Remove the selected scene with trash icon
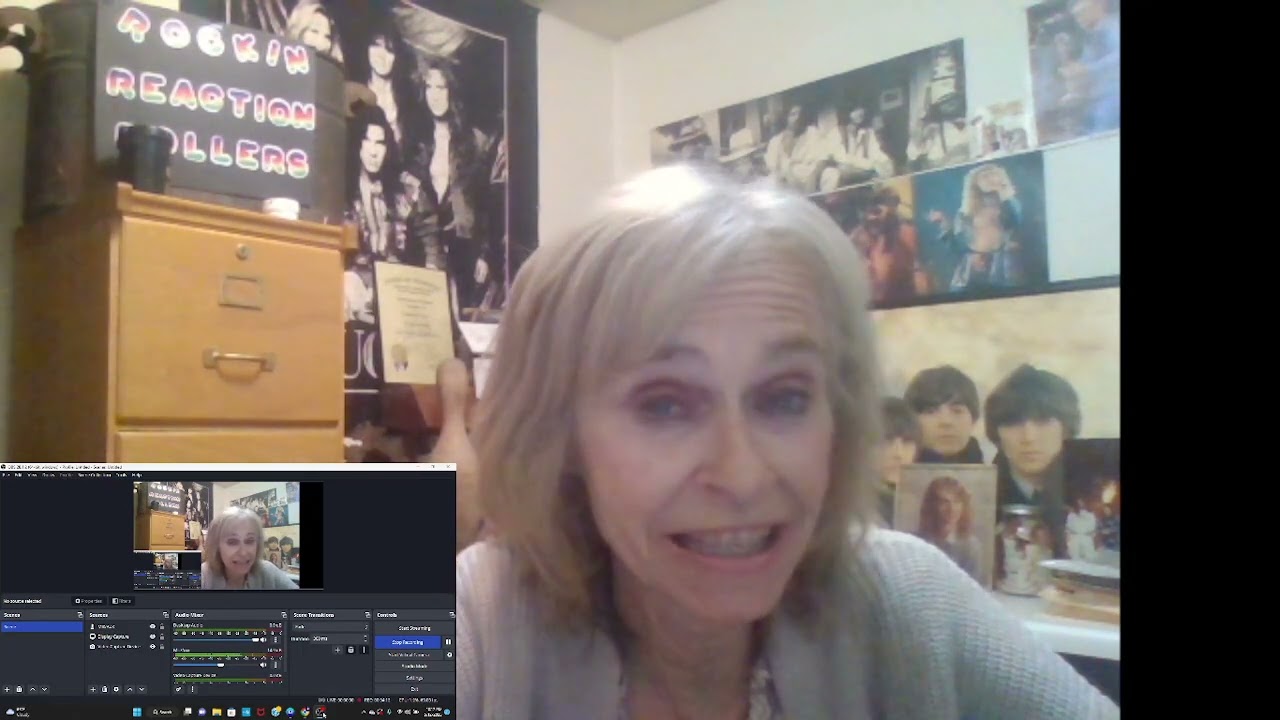1280x720 pixels. (x=19, y=689)
